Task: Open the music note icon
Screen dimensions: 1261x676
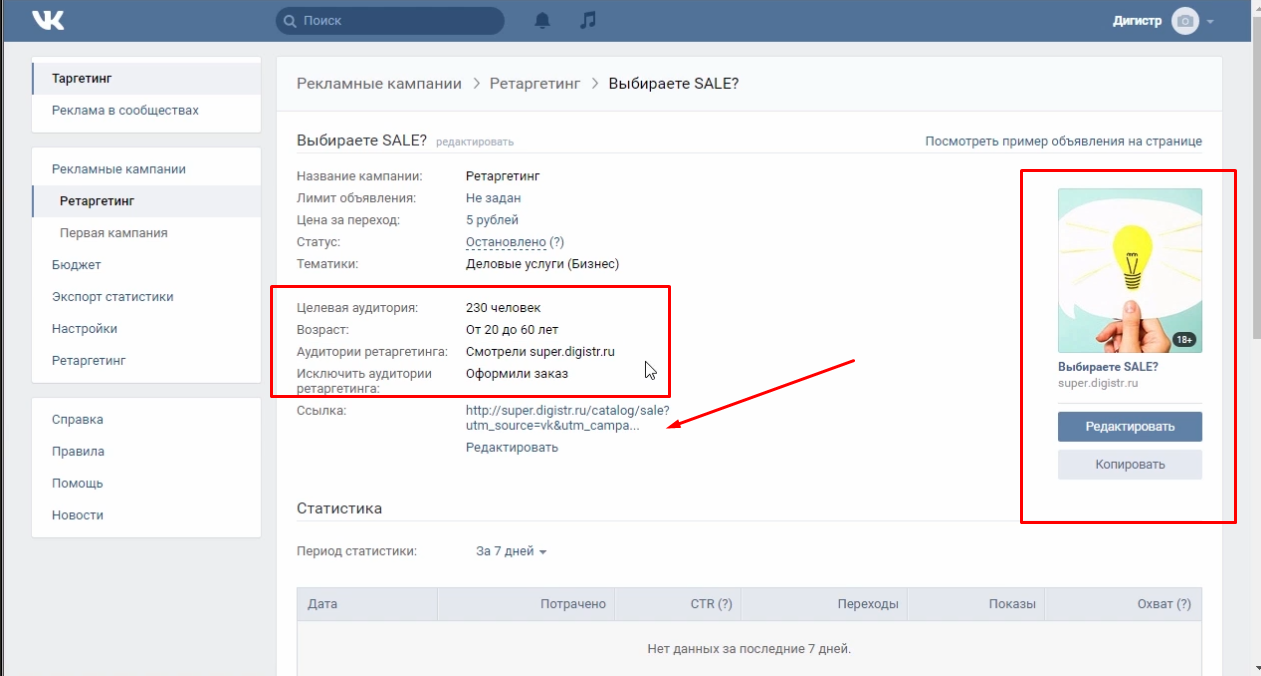Action: pos(588,20)
